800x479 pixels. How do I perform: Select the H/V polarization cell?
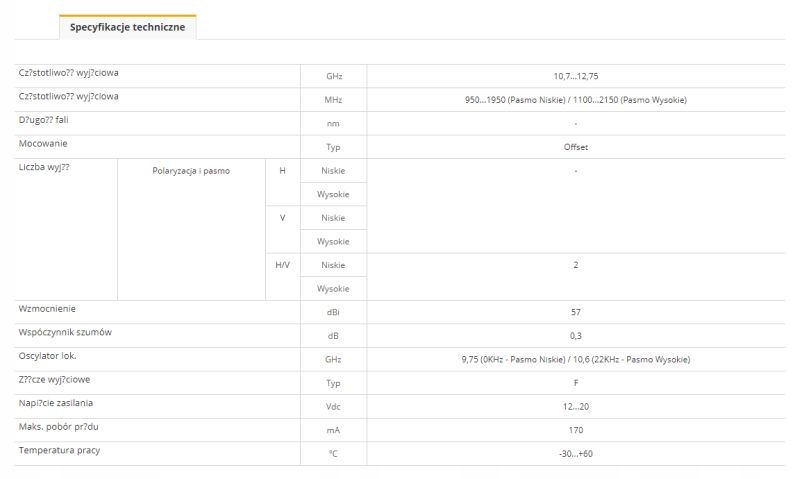[282, 265]
